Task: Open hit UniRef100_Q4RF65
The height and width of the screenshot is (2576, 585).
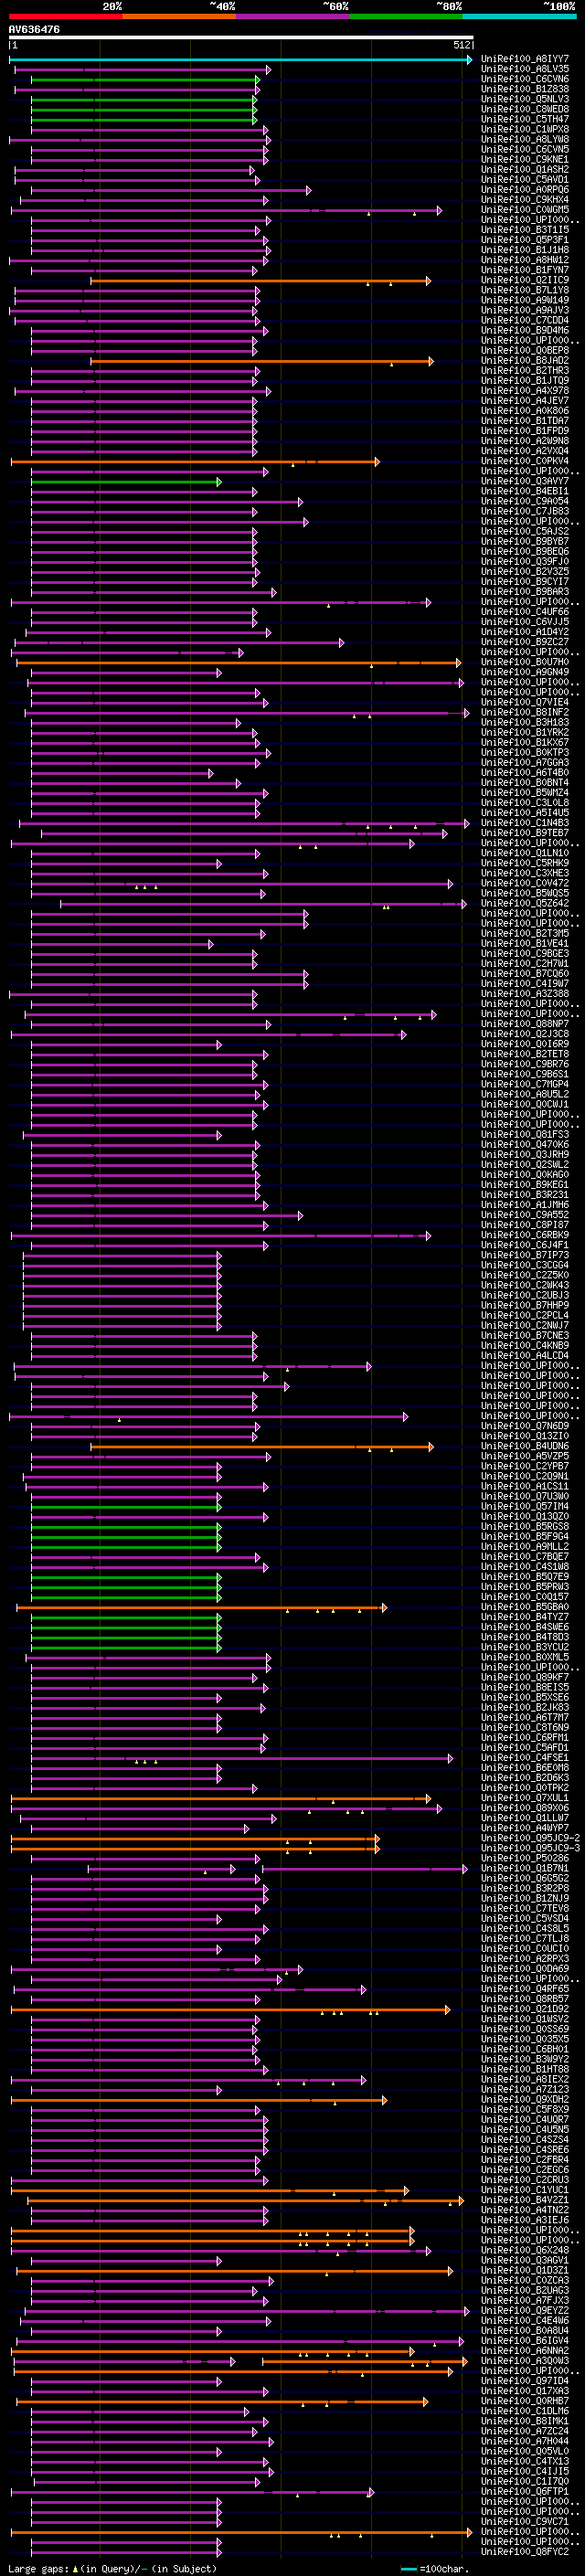Action: coord(525,1989)
